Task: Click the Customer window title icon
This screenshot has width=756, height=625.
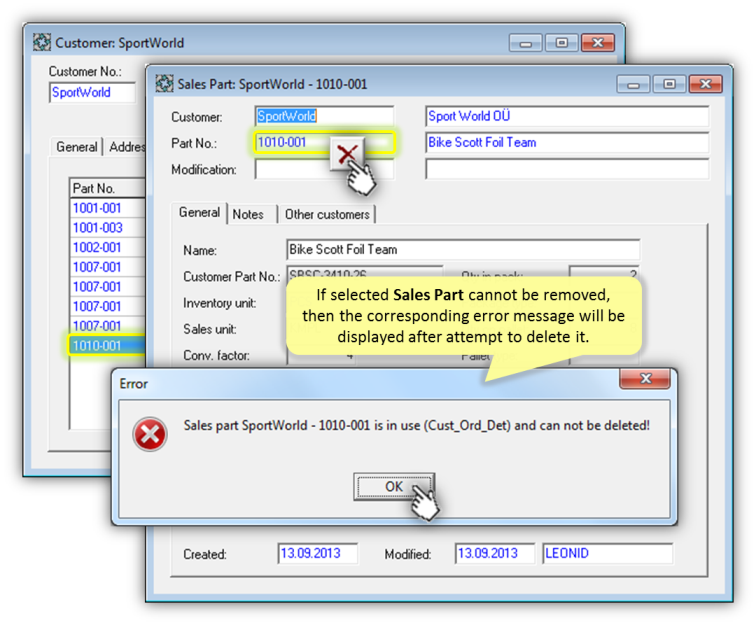Action: pos(42,42)
